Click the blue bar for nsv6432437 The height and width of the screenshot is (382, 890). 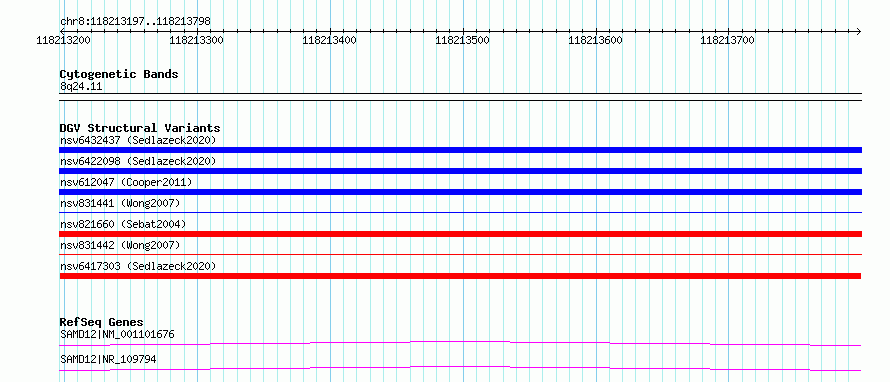(x=460, y=150)
